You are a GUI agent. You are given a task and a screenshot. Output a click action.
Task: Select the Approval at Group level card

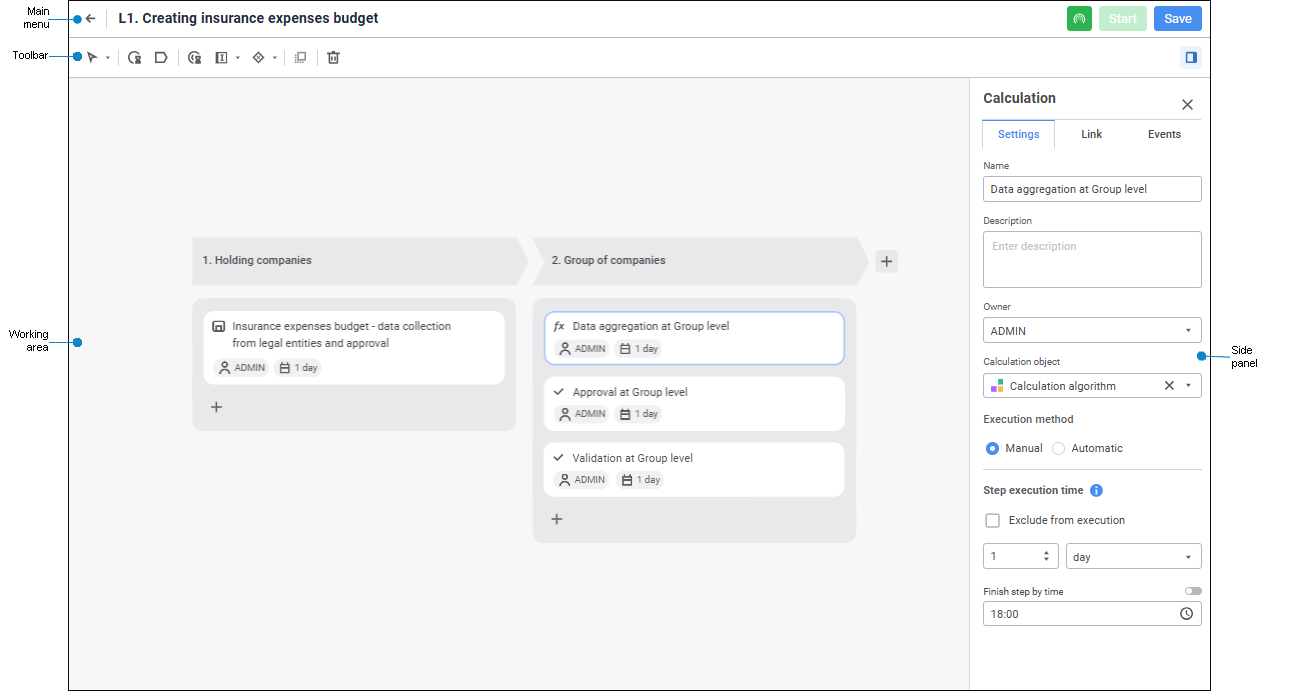tap(694, 403)
